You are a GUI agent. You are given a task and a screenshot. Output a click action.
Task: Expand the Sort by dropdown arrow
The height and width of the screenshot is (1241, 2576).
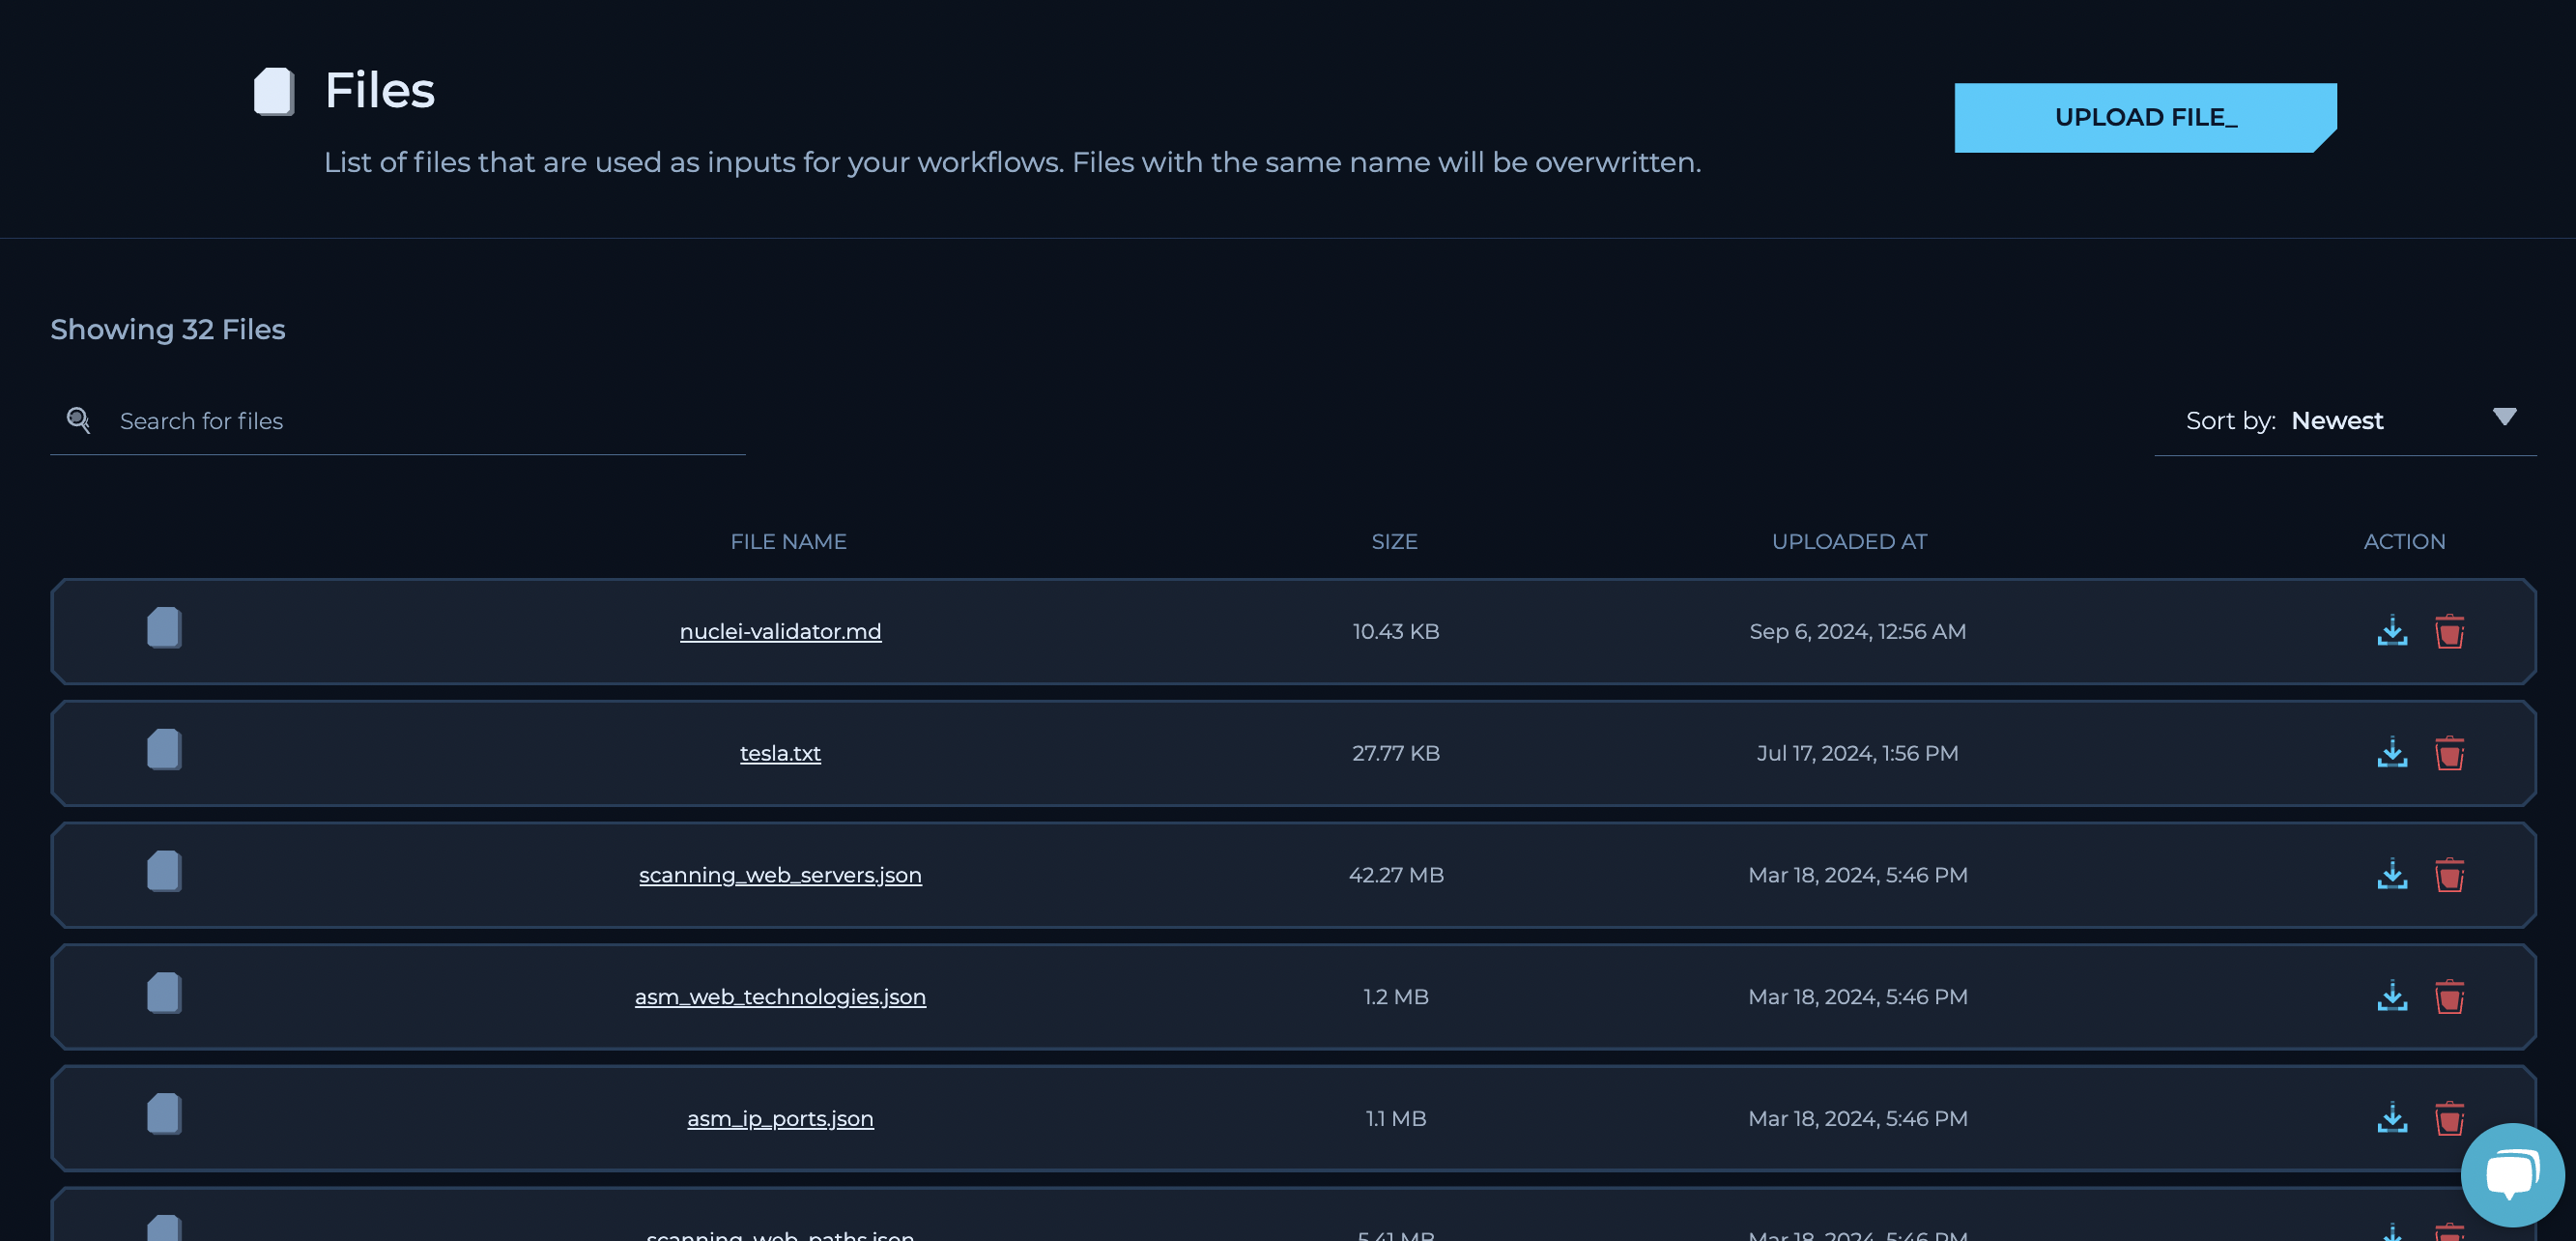[2504, 417]
